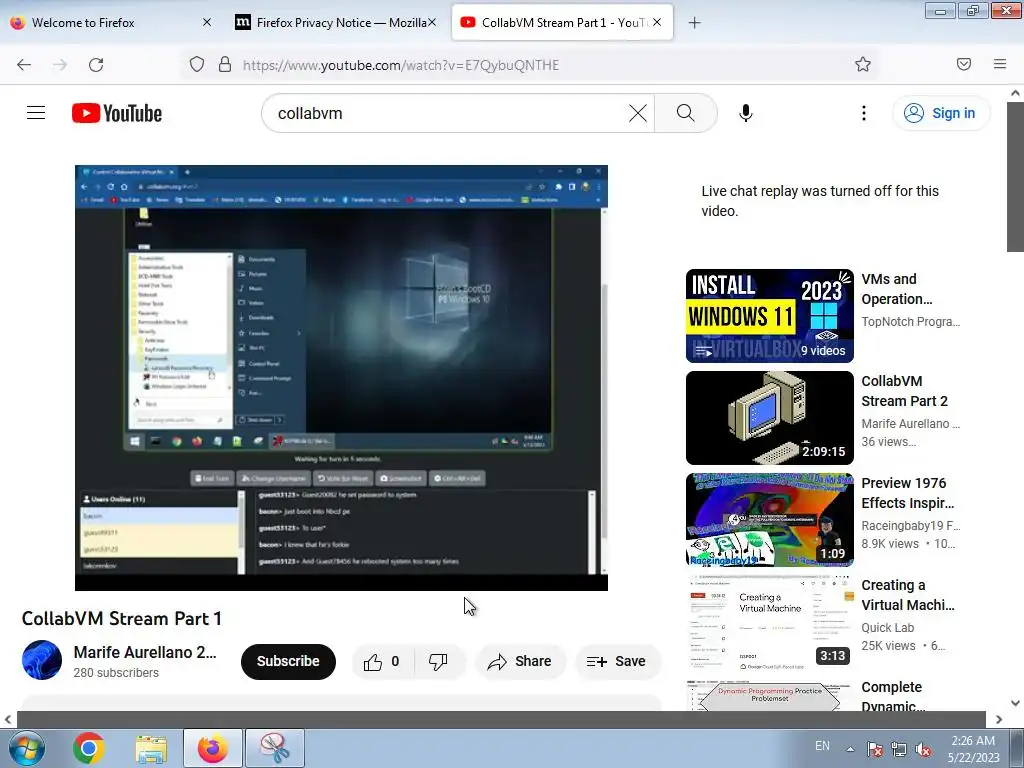Click the YouTube logo to go home
The width and height of the screenshot is (1024, 768).
pos(117,113)
